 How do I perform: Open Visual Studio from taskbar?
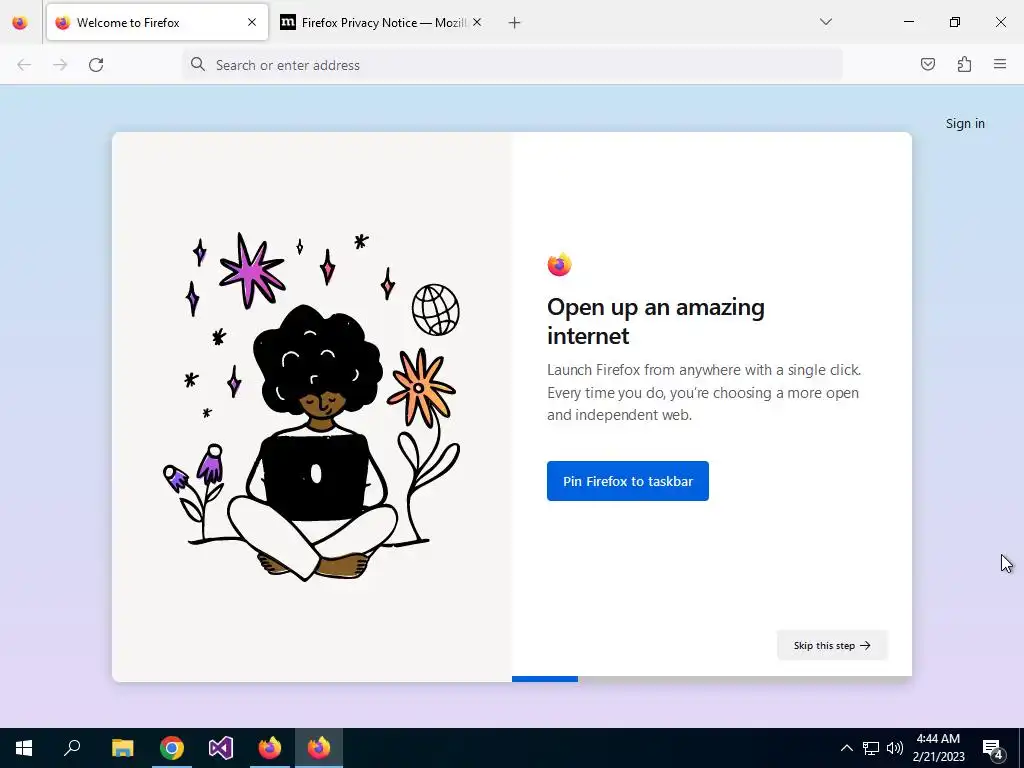[221, 748]
